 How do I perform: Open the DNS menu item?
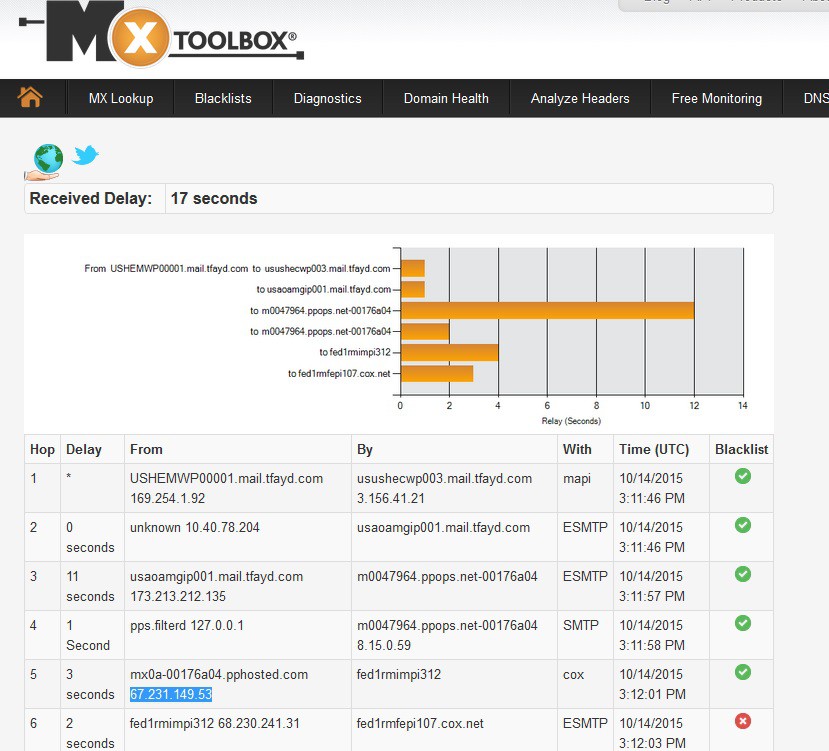816,98
